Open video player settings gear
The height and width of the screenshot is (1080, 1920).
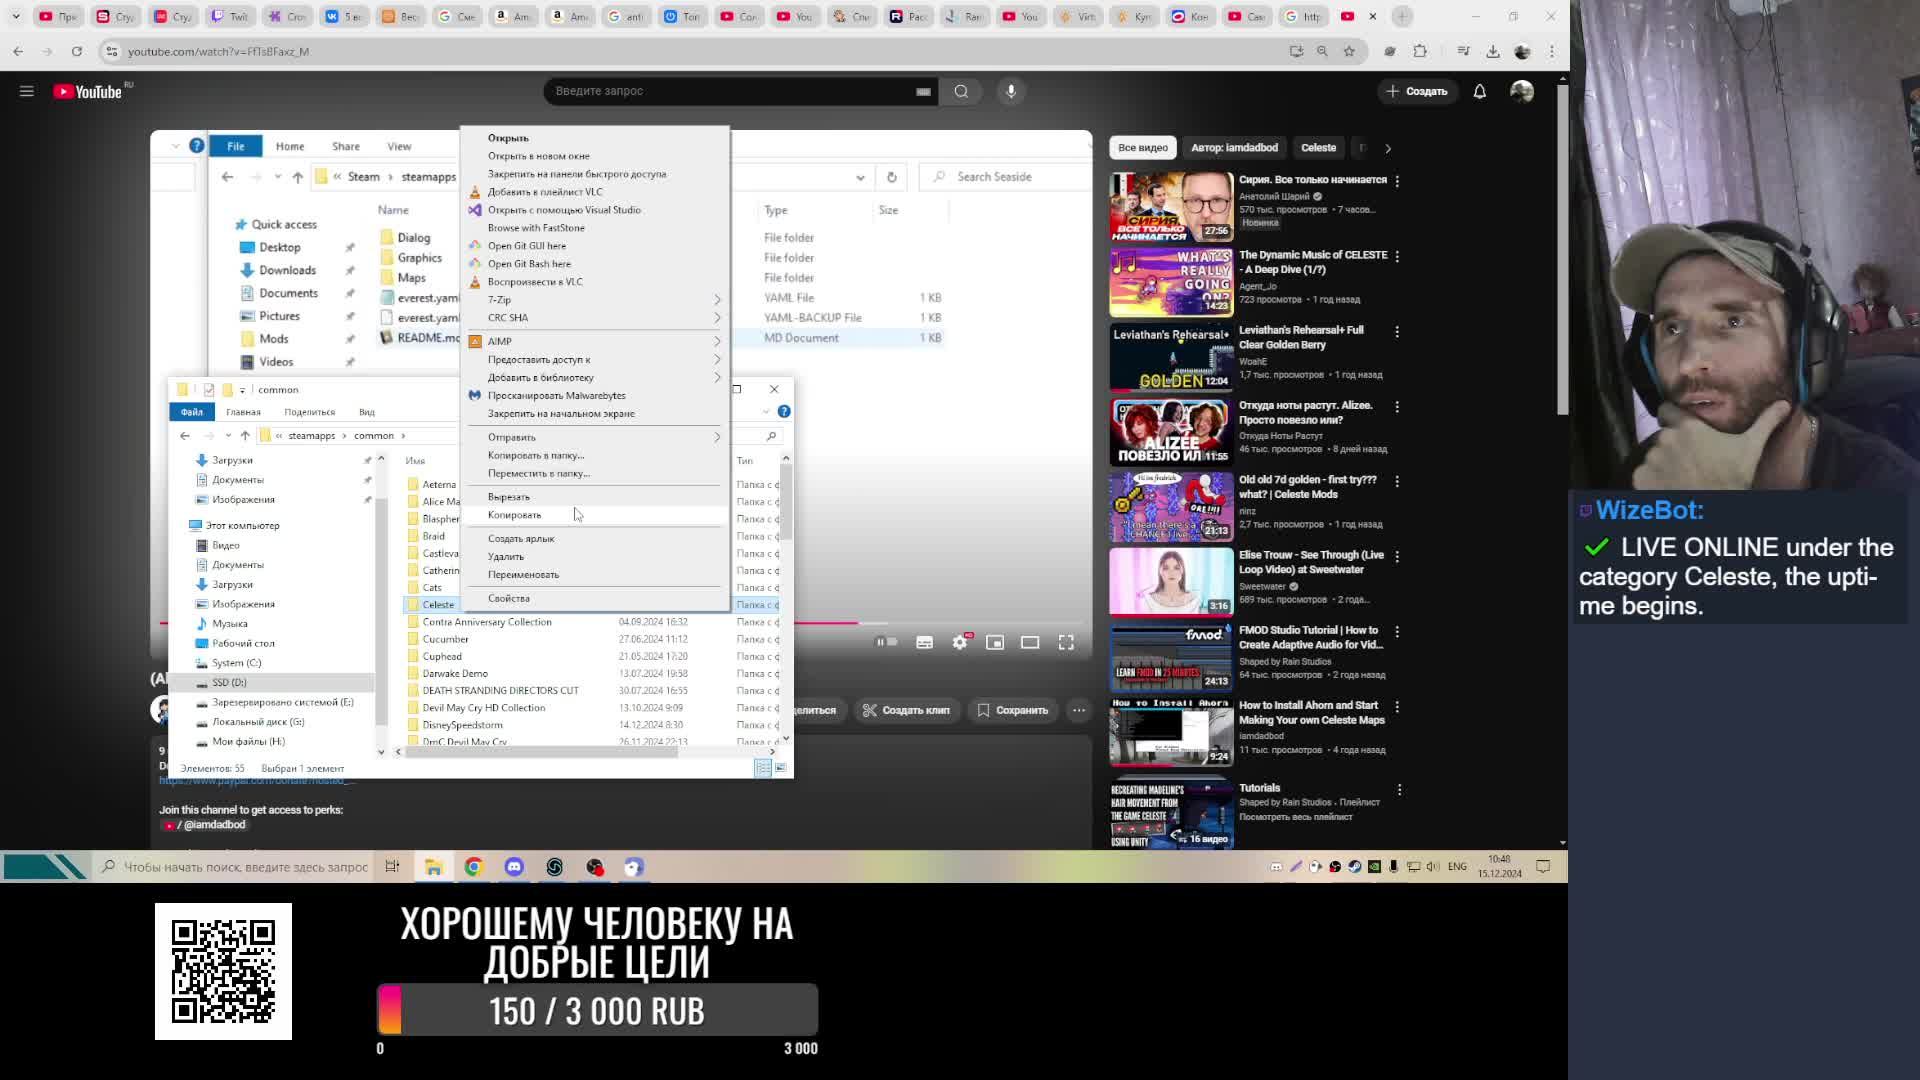point(960,642)
